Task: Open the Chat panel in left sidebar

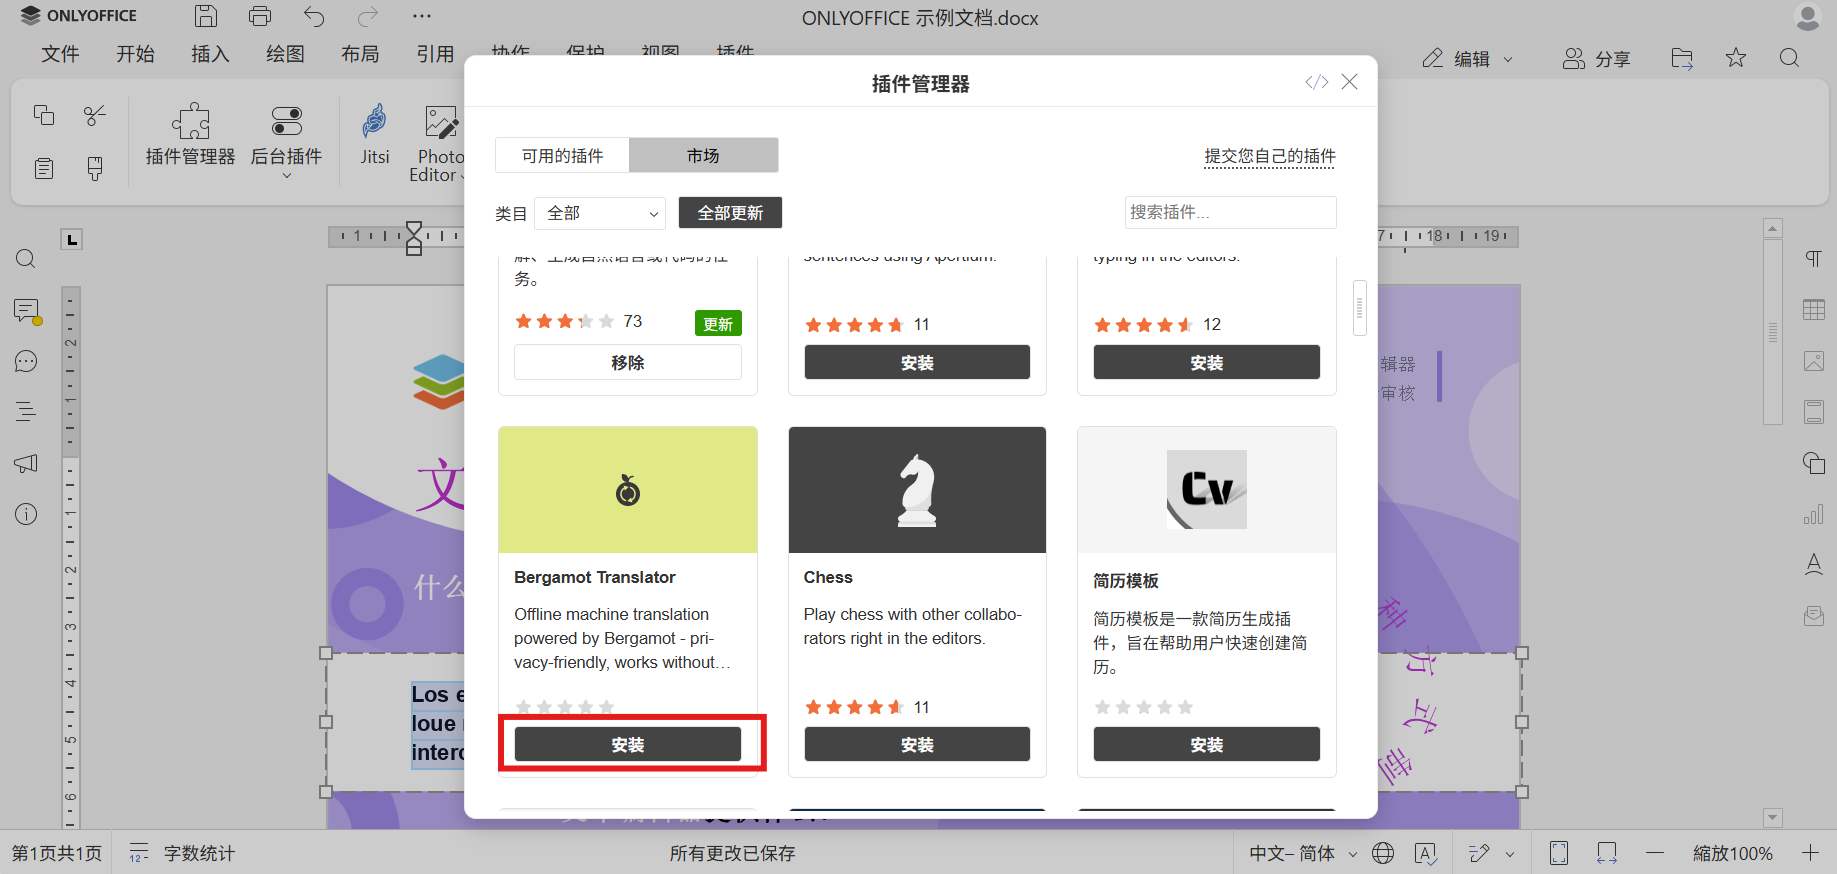Action: [26, 361]
